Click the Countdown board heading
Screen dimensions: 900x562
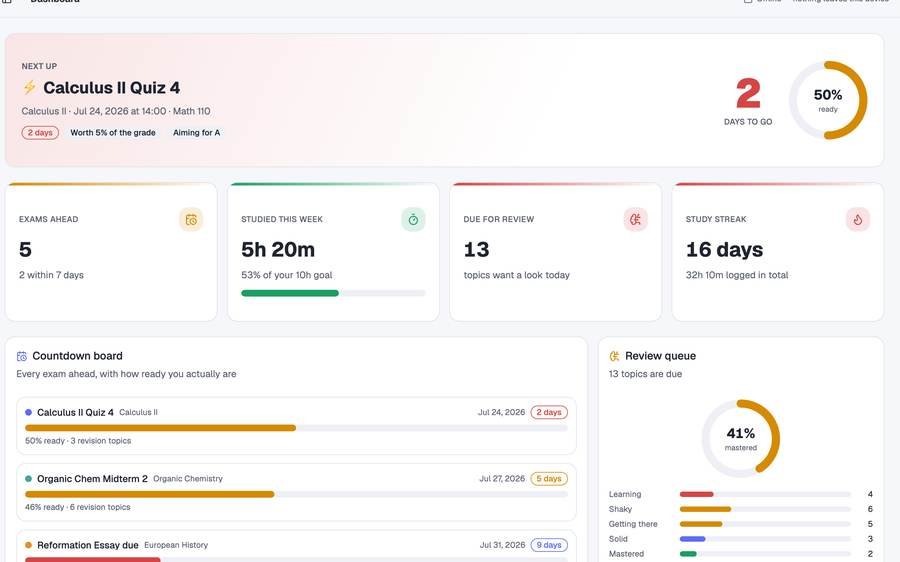77,356
